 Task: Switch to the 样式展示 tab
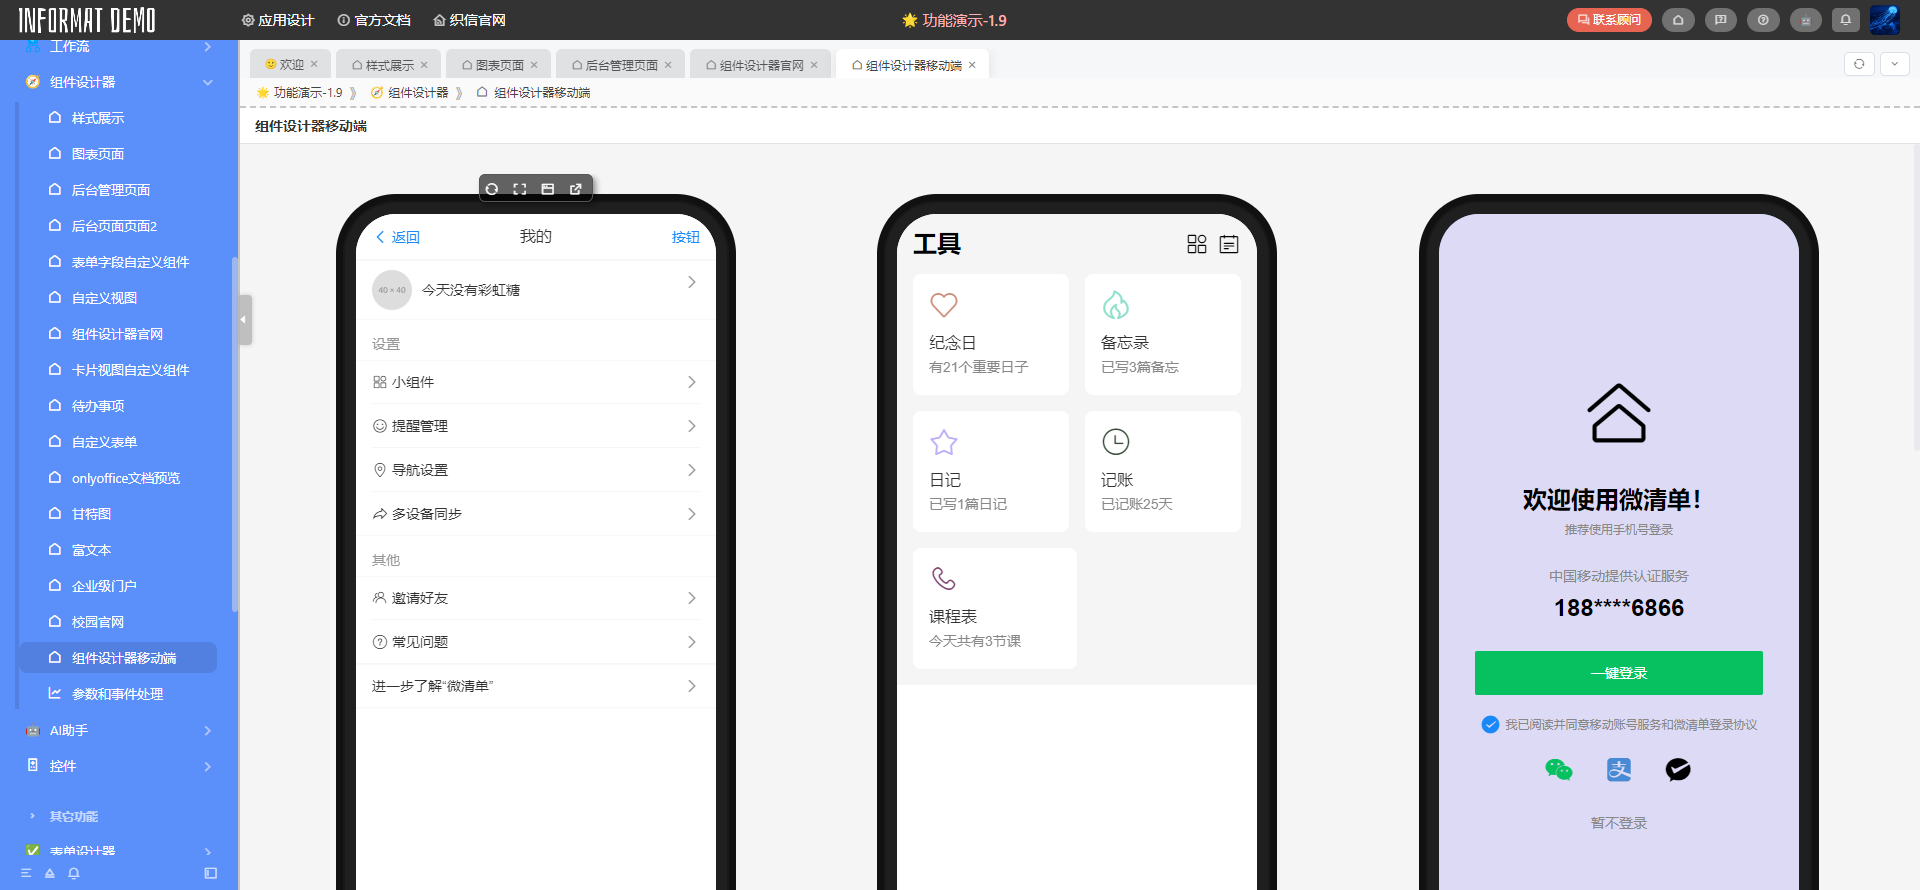tap(390, 65)
